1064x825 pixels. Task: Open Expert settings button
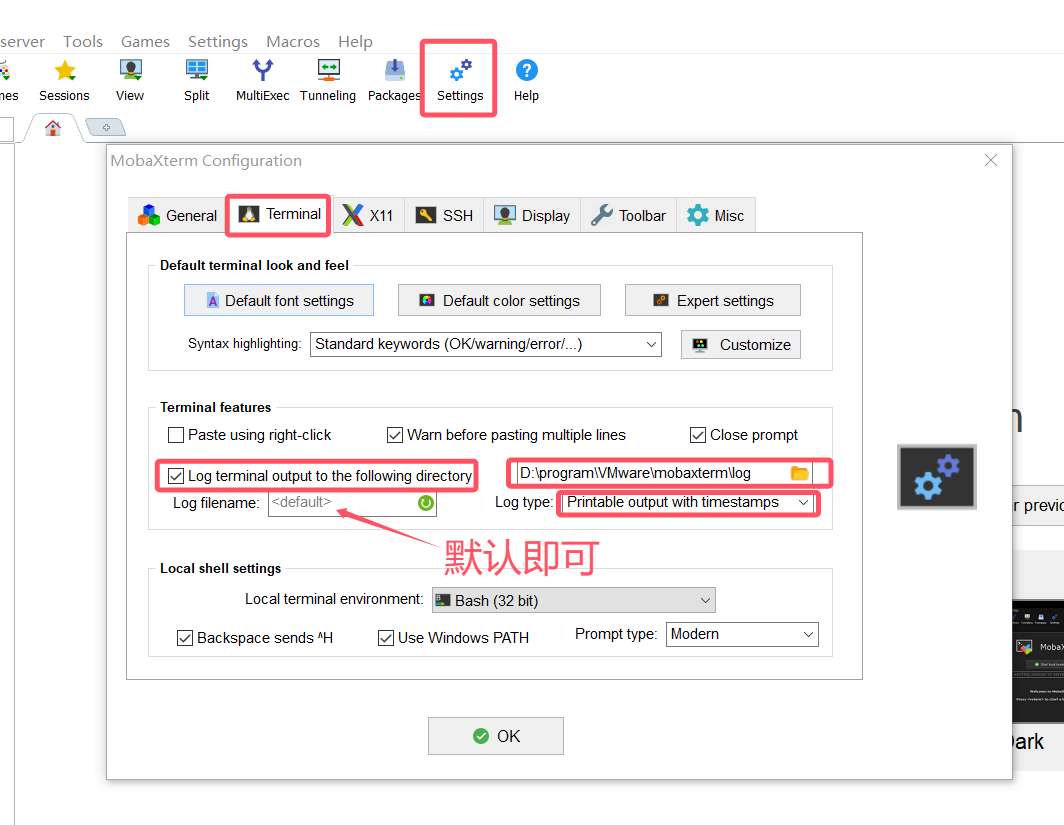point(712,300)
